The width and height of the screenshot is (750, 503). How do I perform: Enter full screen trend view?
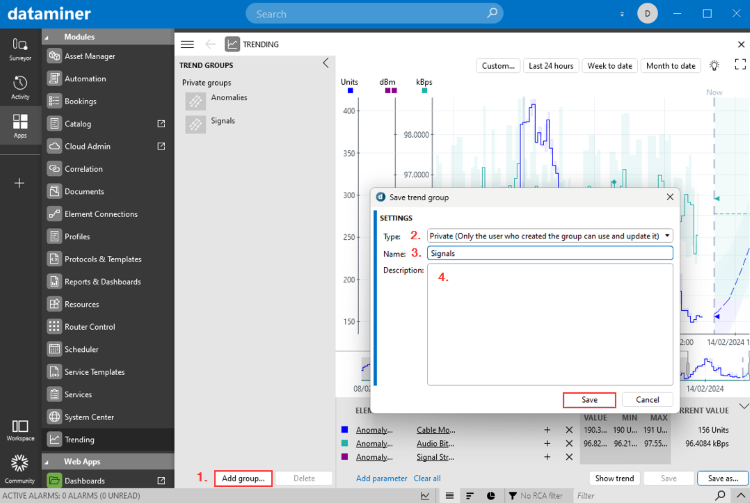740,65
